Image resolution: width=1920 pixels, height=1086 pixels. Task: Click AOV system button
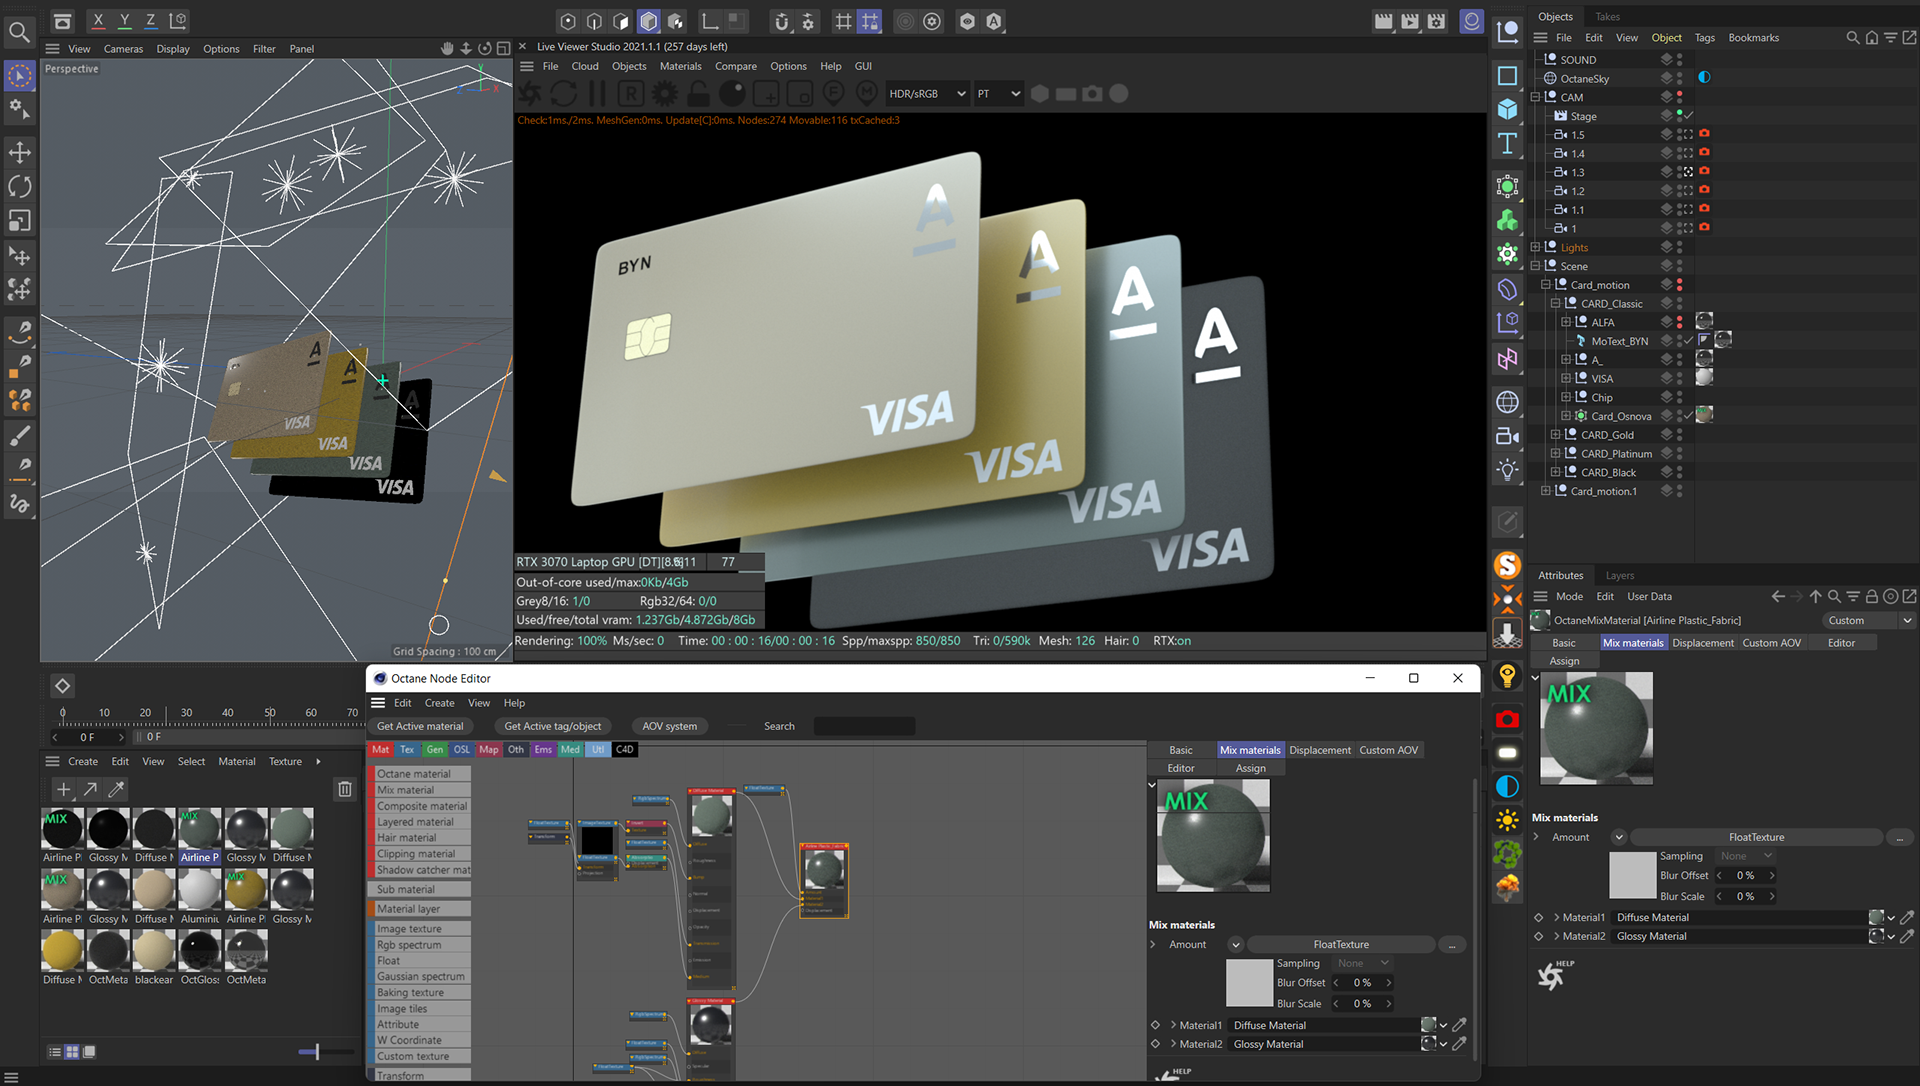tap(669, 726)
